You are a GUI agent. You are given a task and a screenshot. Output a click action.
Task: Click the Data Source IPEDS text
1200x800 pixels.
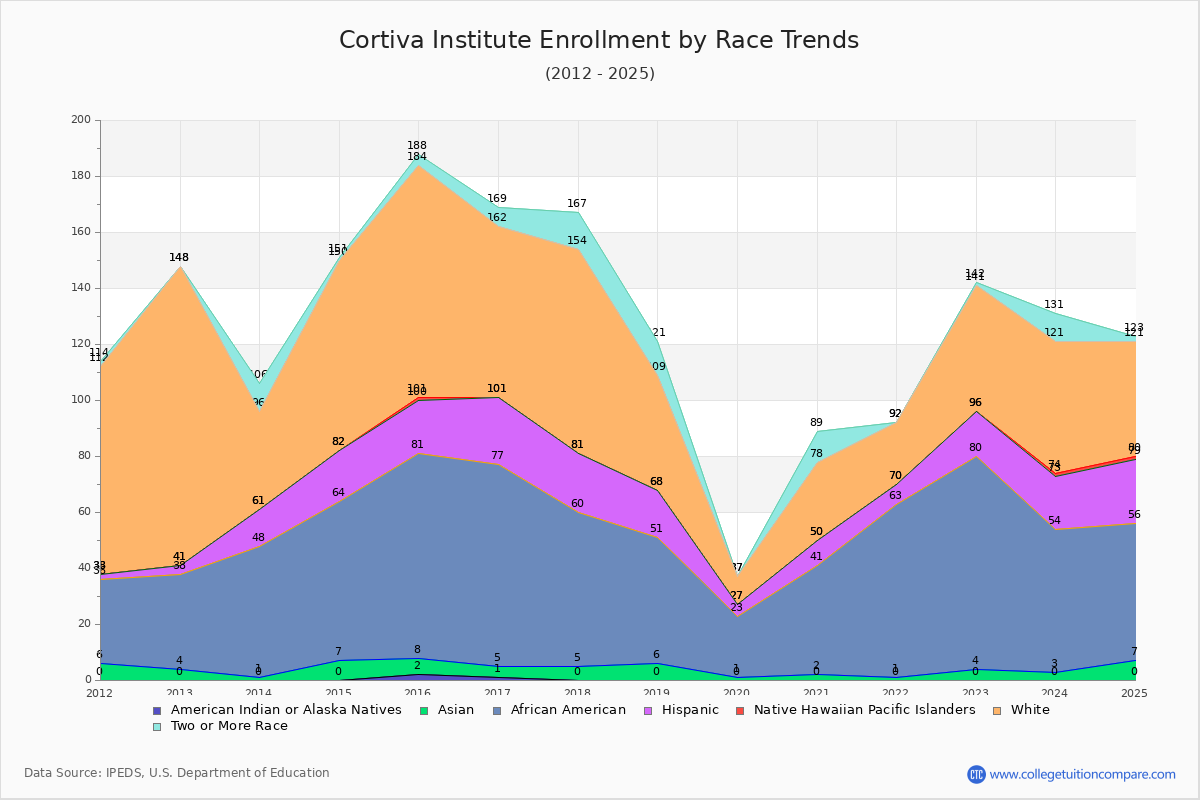177,773
